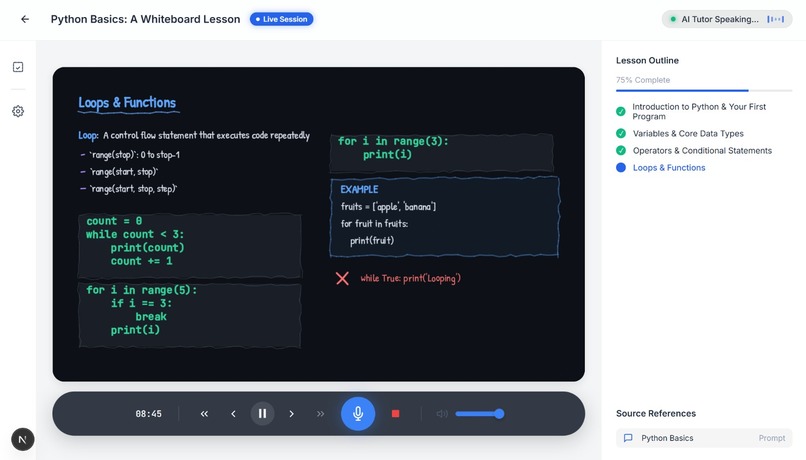Click the red X mark on whiteboard
The width and height of the screenshot is (806, 460).
coord(342,279)
